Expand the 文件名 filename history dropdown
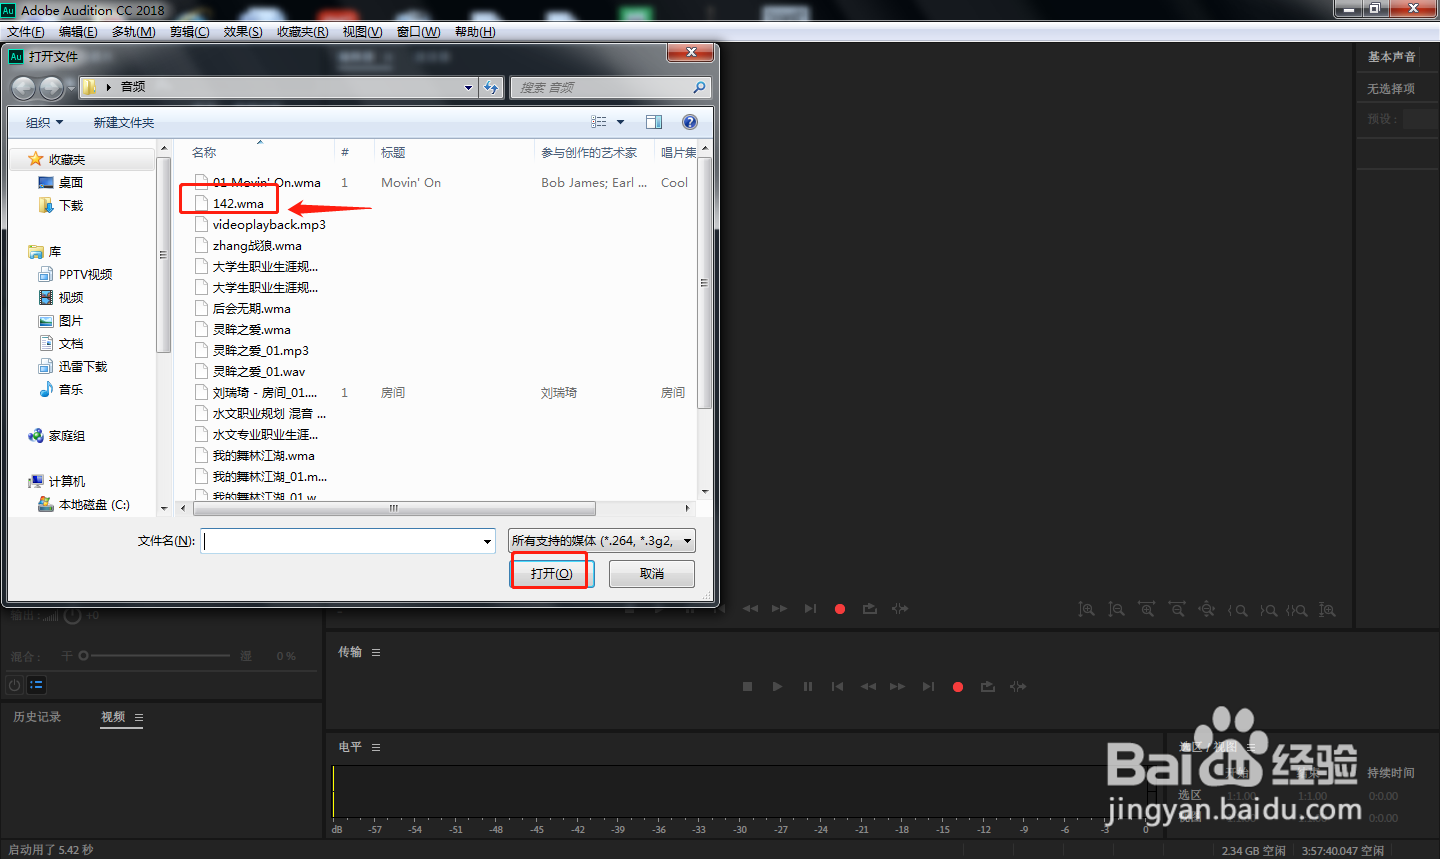The width and height of the screenshot is (1440, 859). click(x=487, y=541)
